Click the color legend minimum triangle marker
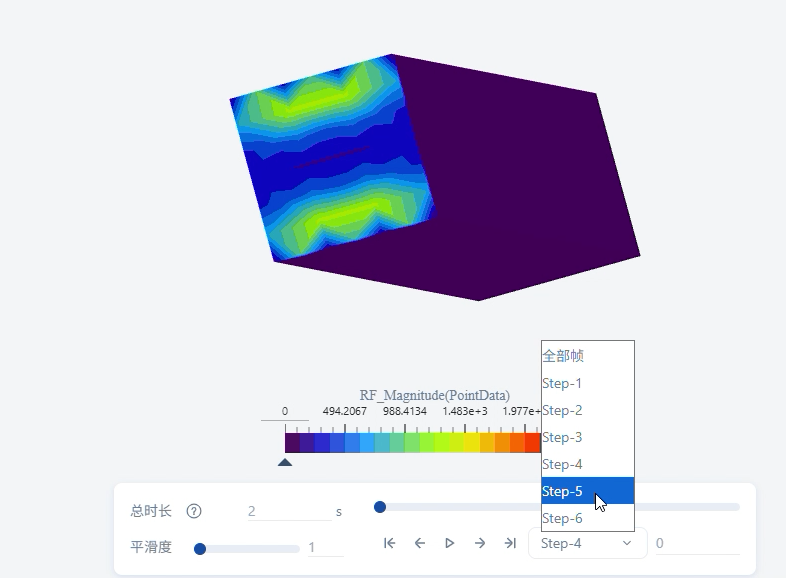This screenshot has width=786, height=578. [x=285, y=462]
